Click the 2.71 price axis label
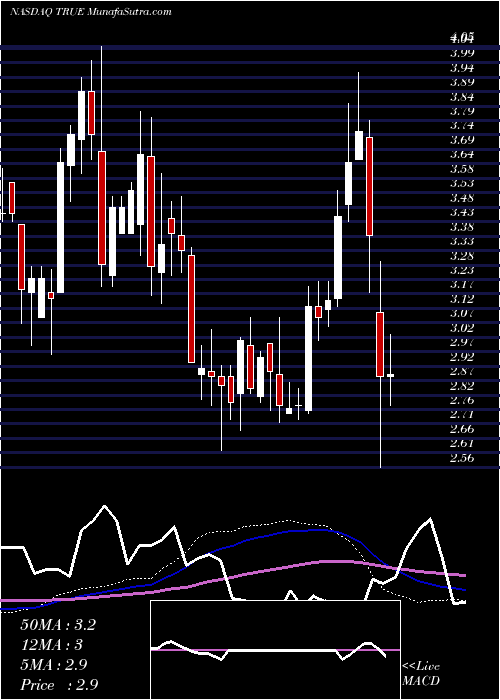The width and height of the screenshot is (500, 700). [x=462, y=414]
